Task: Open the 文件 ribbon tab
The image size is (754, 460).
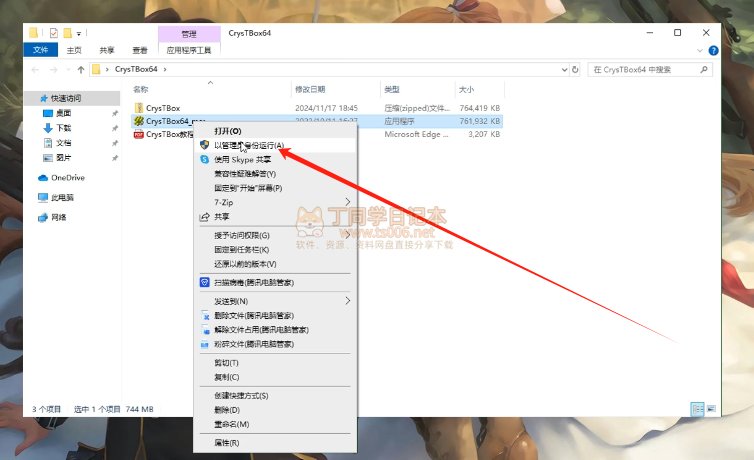Action: (40, 50)
